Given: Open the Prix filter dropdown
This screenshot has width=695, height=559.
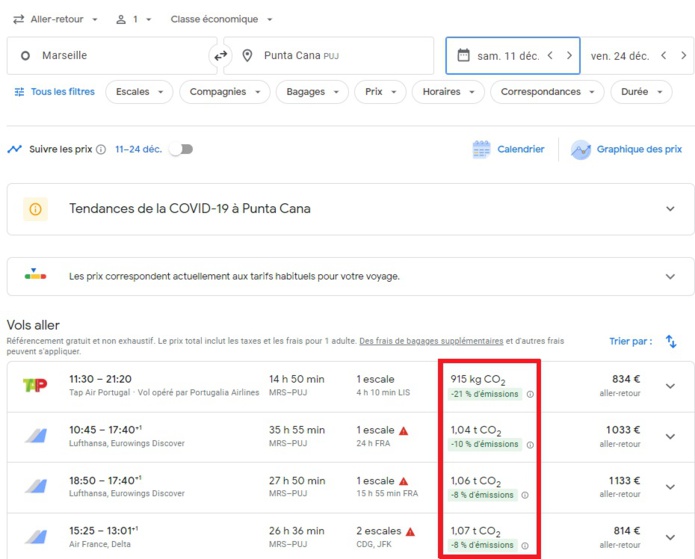Looking at the screenshot, I should pyautogui.click(x=380, y=92).
